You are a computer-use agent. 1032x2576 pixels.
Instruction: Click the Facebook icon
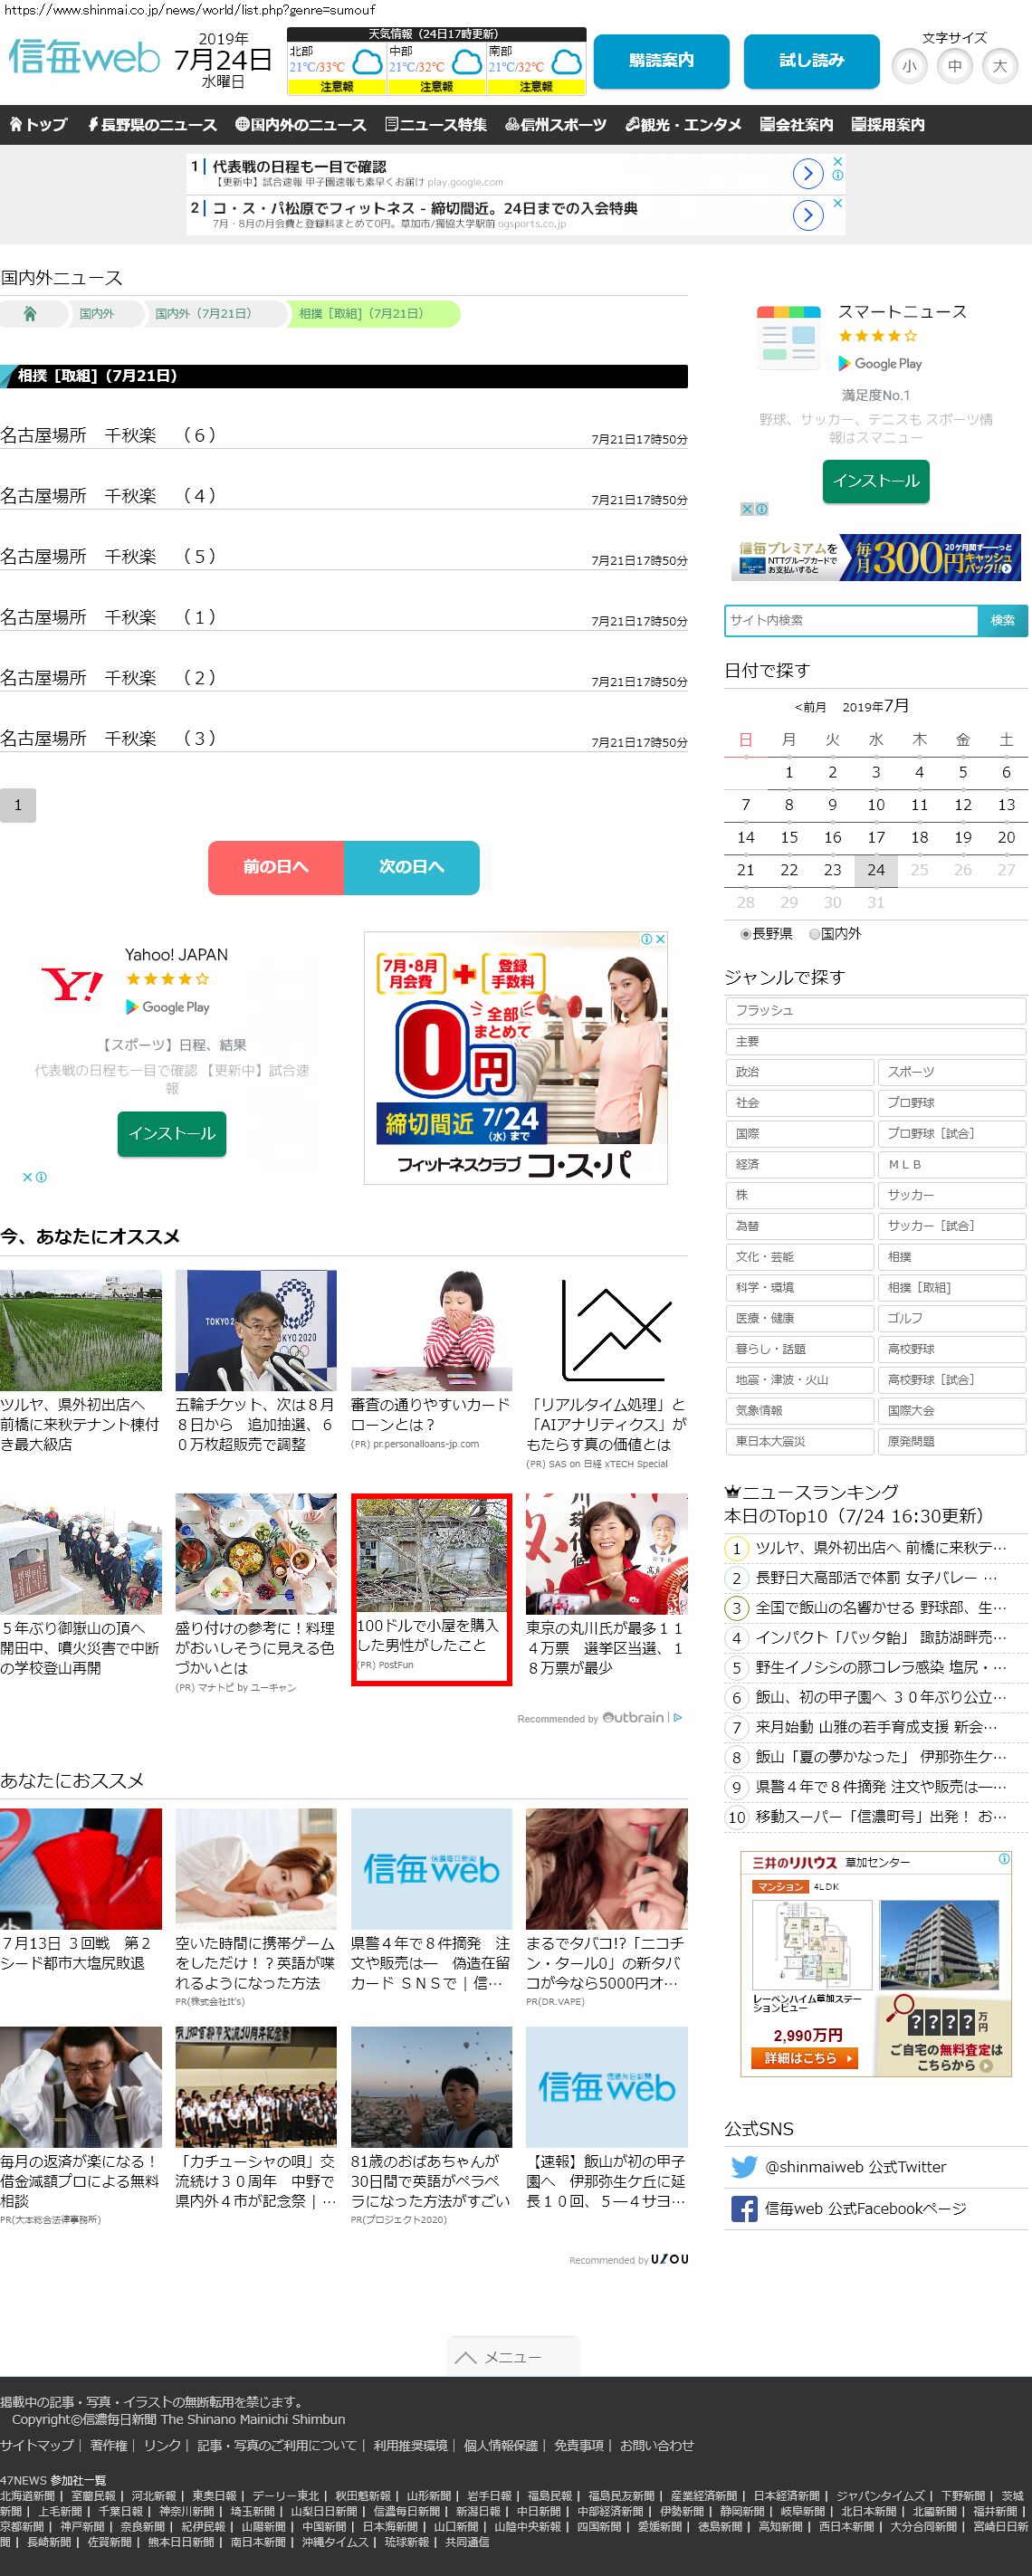coord(744,2208)
